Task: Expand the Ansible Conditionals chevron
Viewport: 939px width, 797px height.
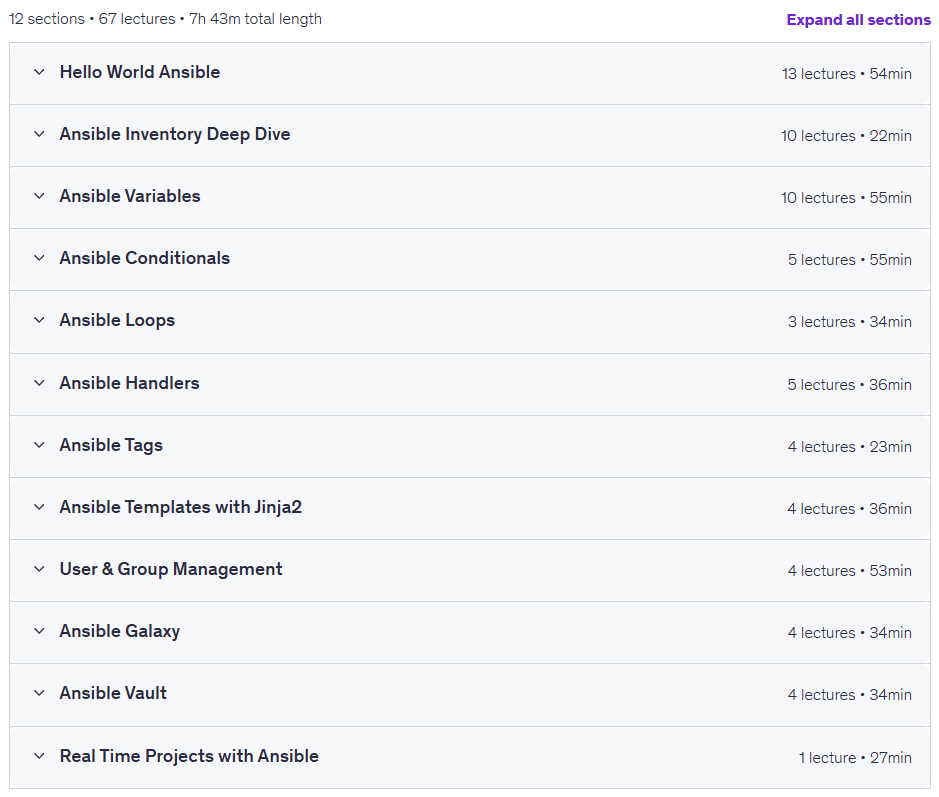Action: click(x=40, y=258)
